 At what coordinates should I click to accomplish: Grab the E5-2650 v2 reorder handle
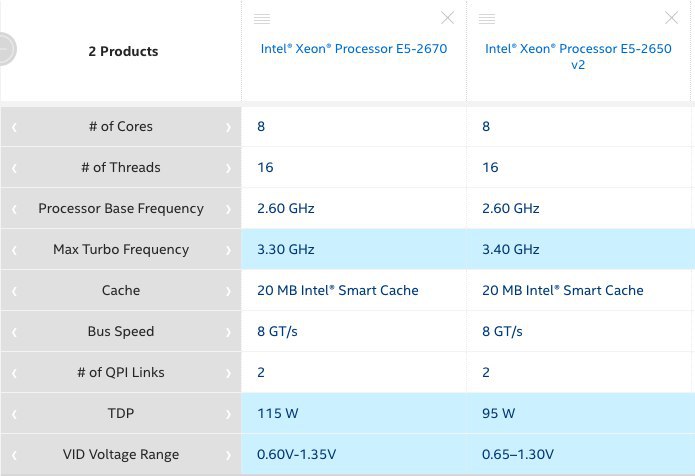point(487,19)
